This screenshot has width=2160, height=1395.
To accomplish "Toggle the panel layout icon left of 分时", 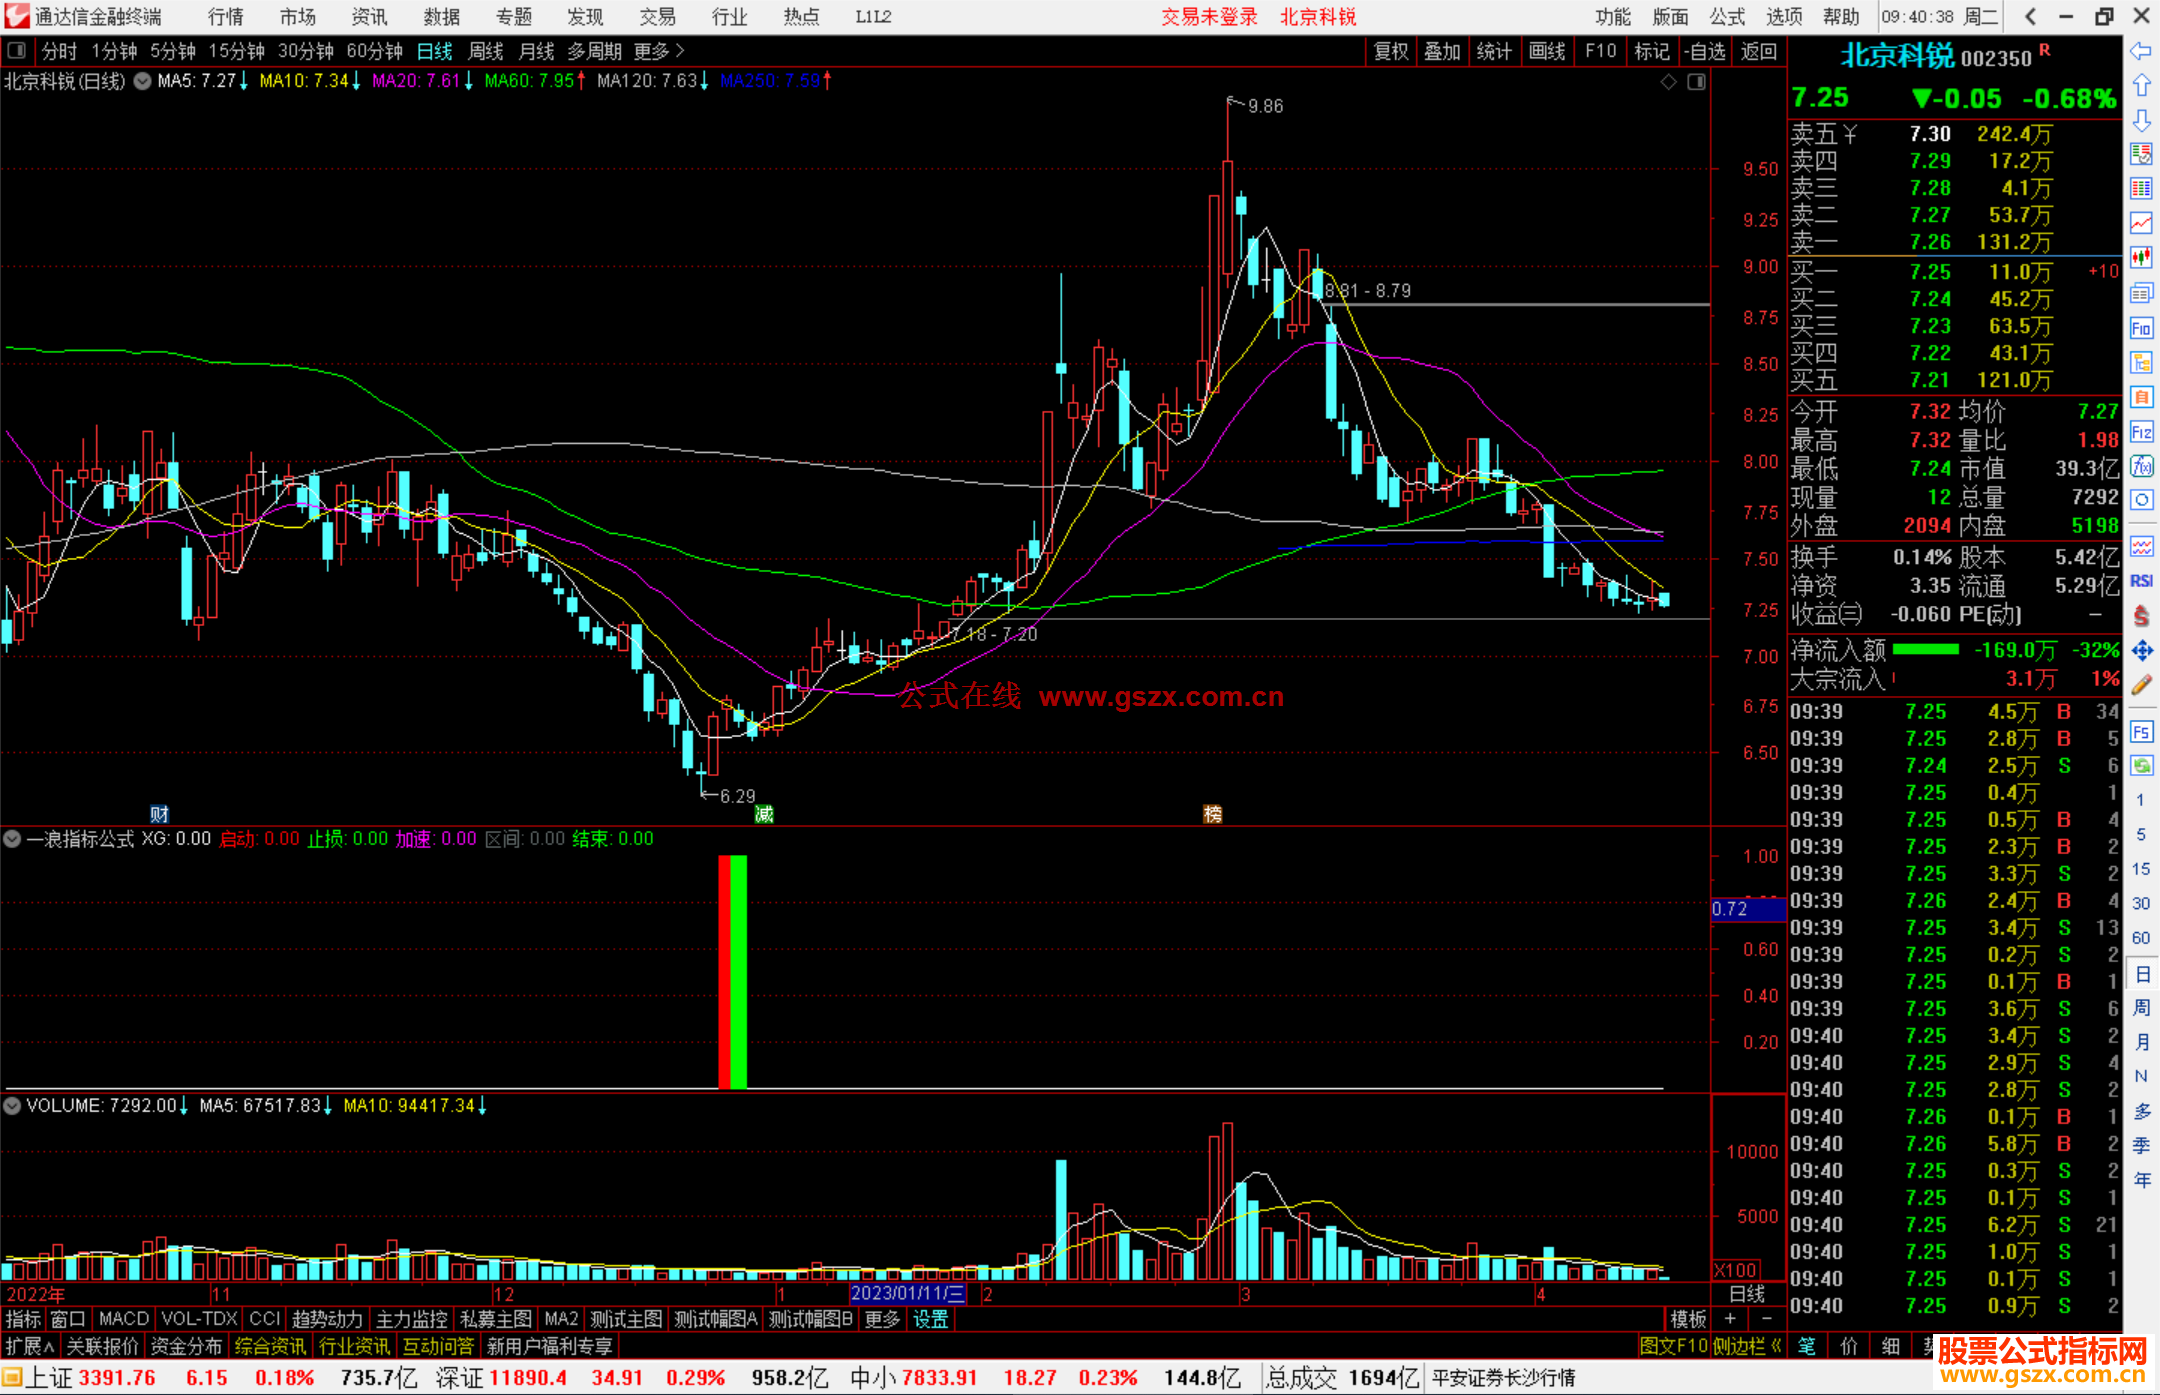I will [16, 50].
